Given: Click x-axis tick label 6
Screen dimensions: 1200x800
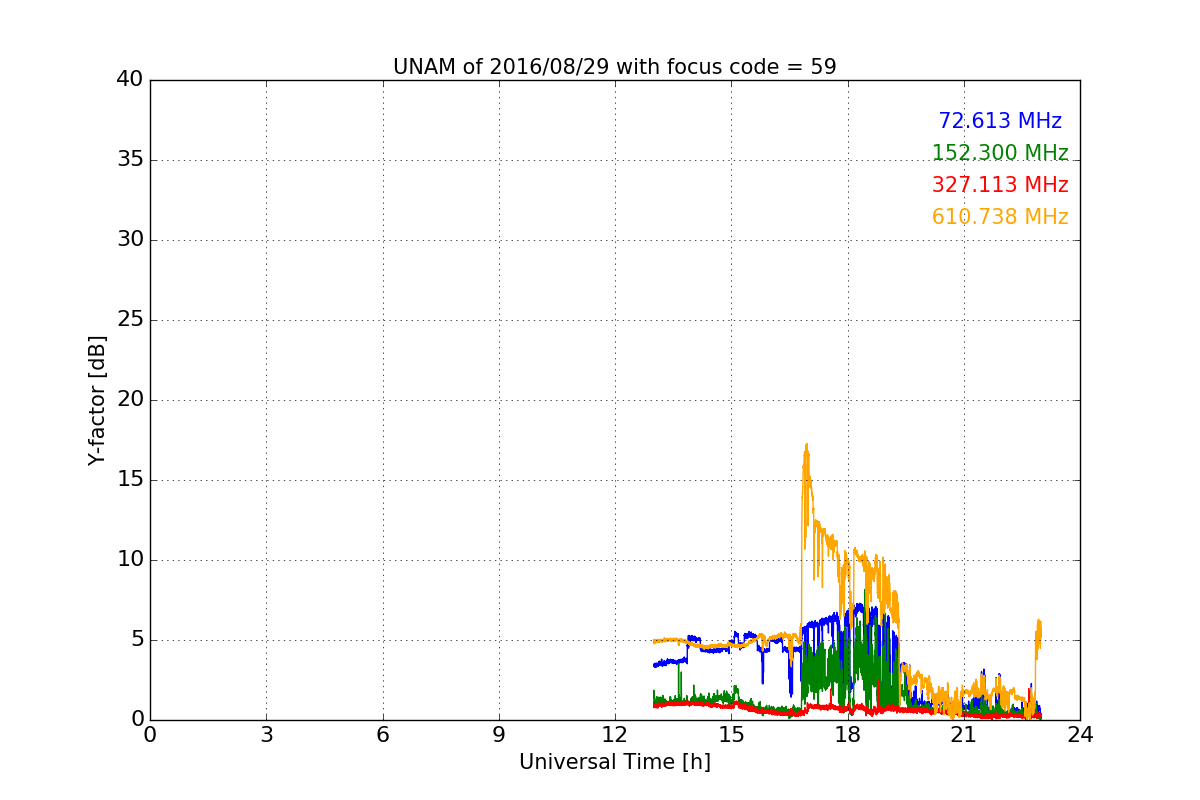Looking at the screenshot, I should coord(382,735).
